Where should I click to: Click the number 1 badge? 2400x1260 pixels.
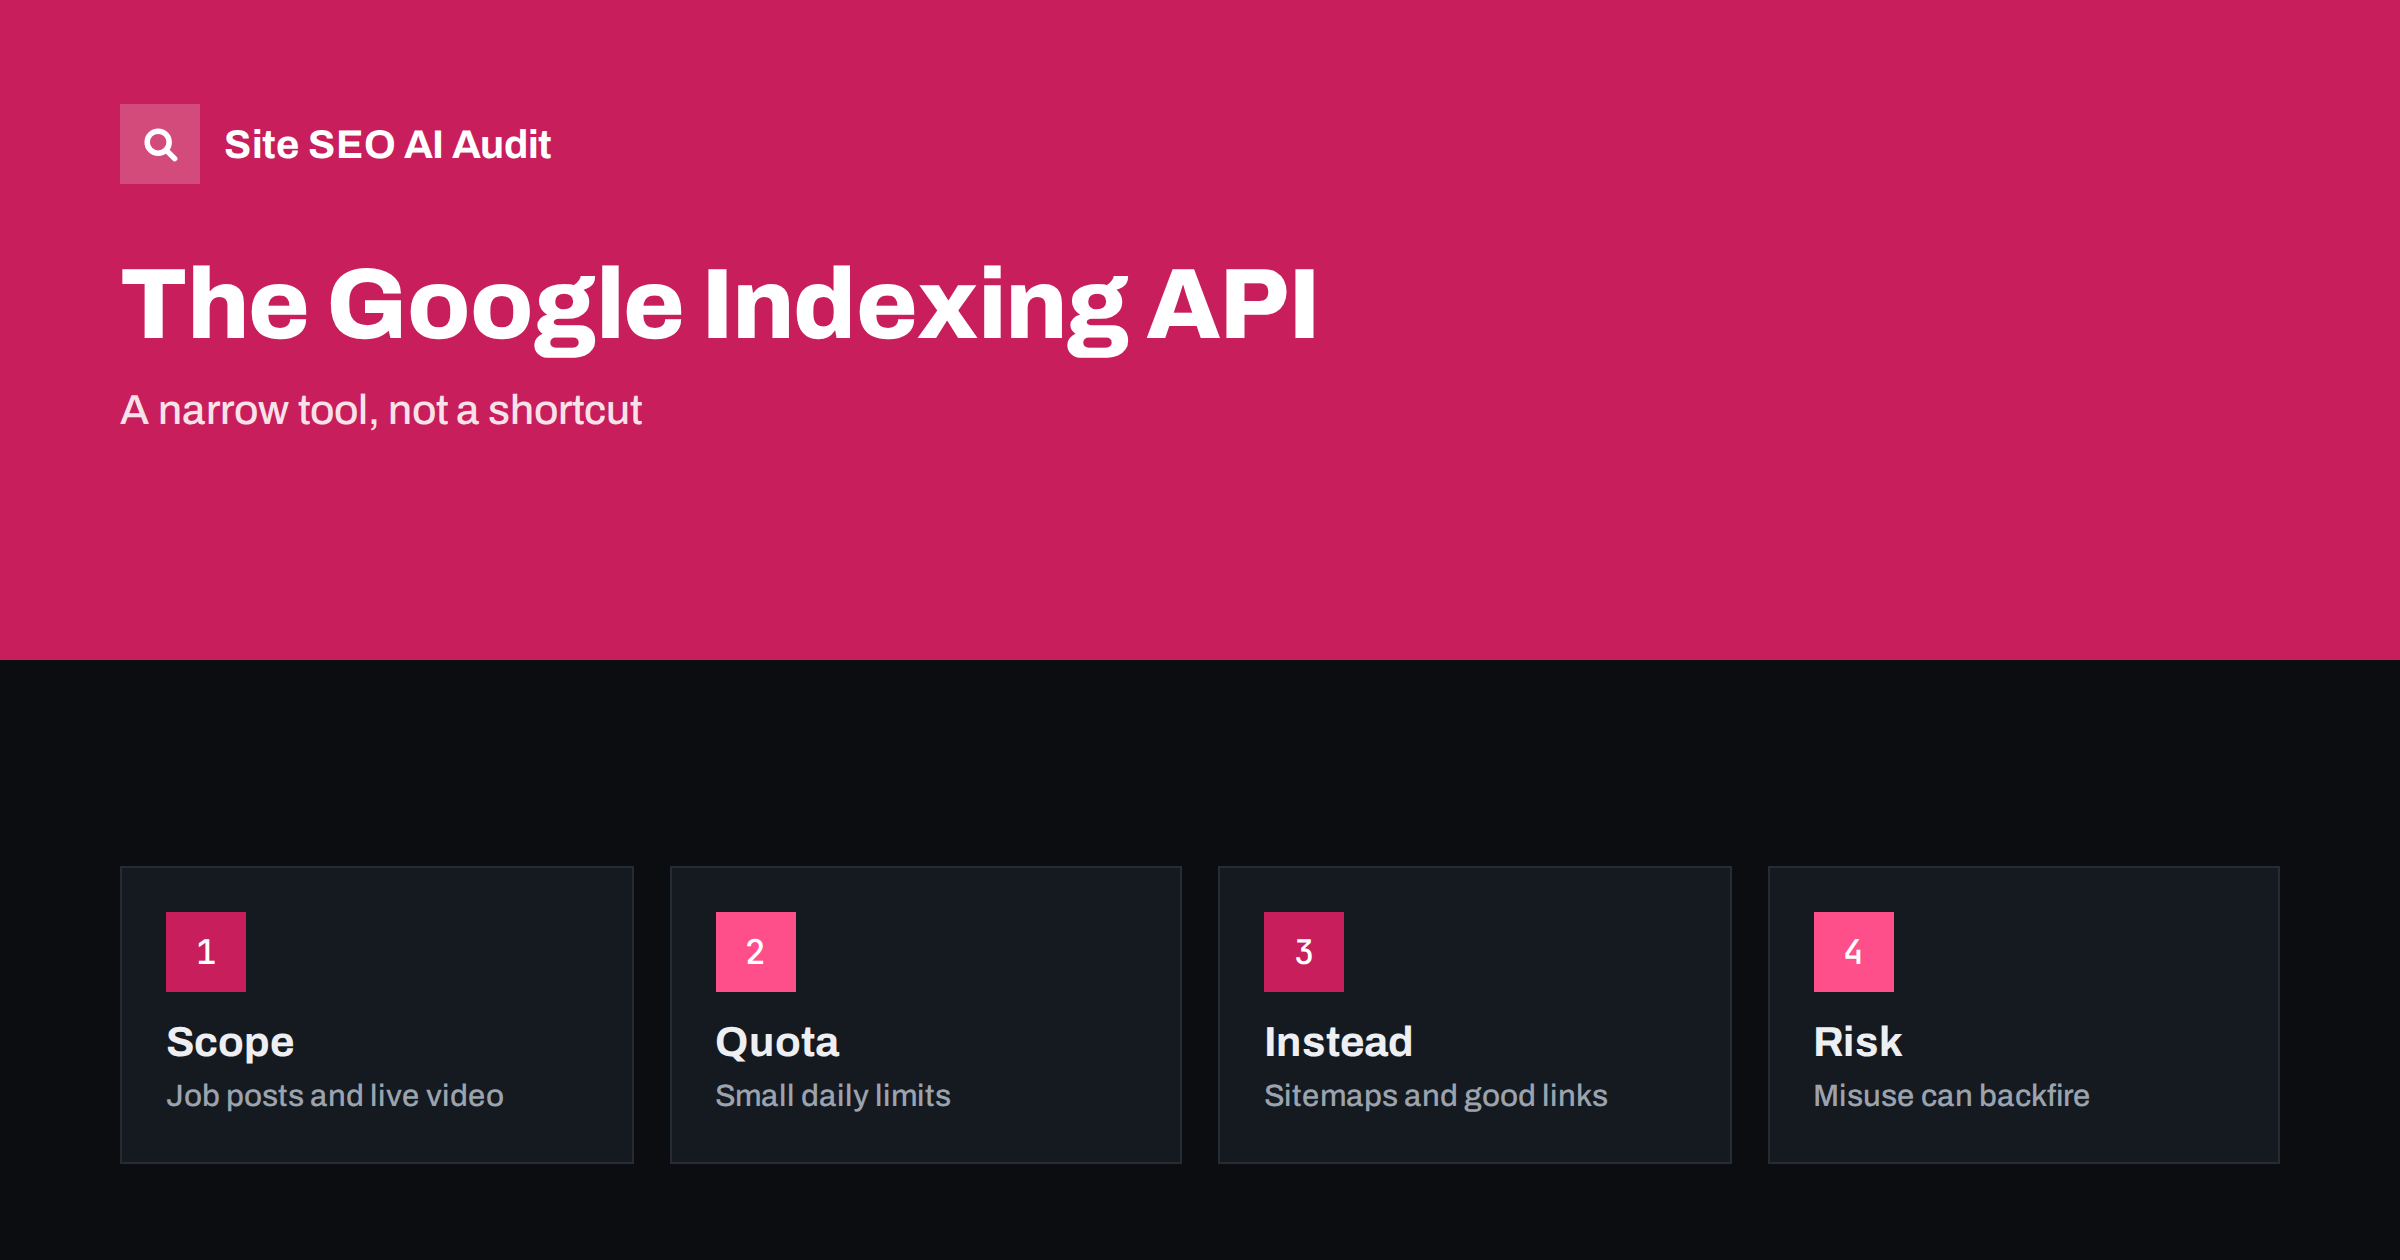coord(206,952)
